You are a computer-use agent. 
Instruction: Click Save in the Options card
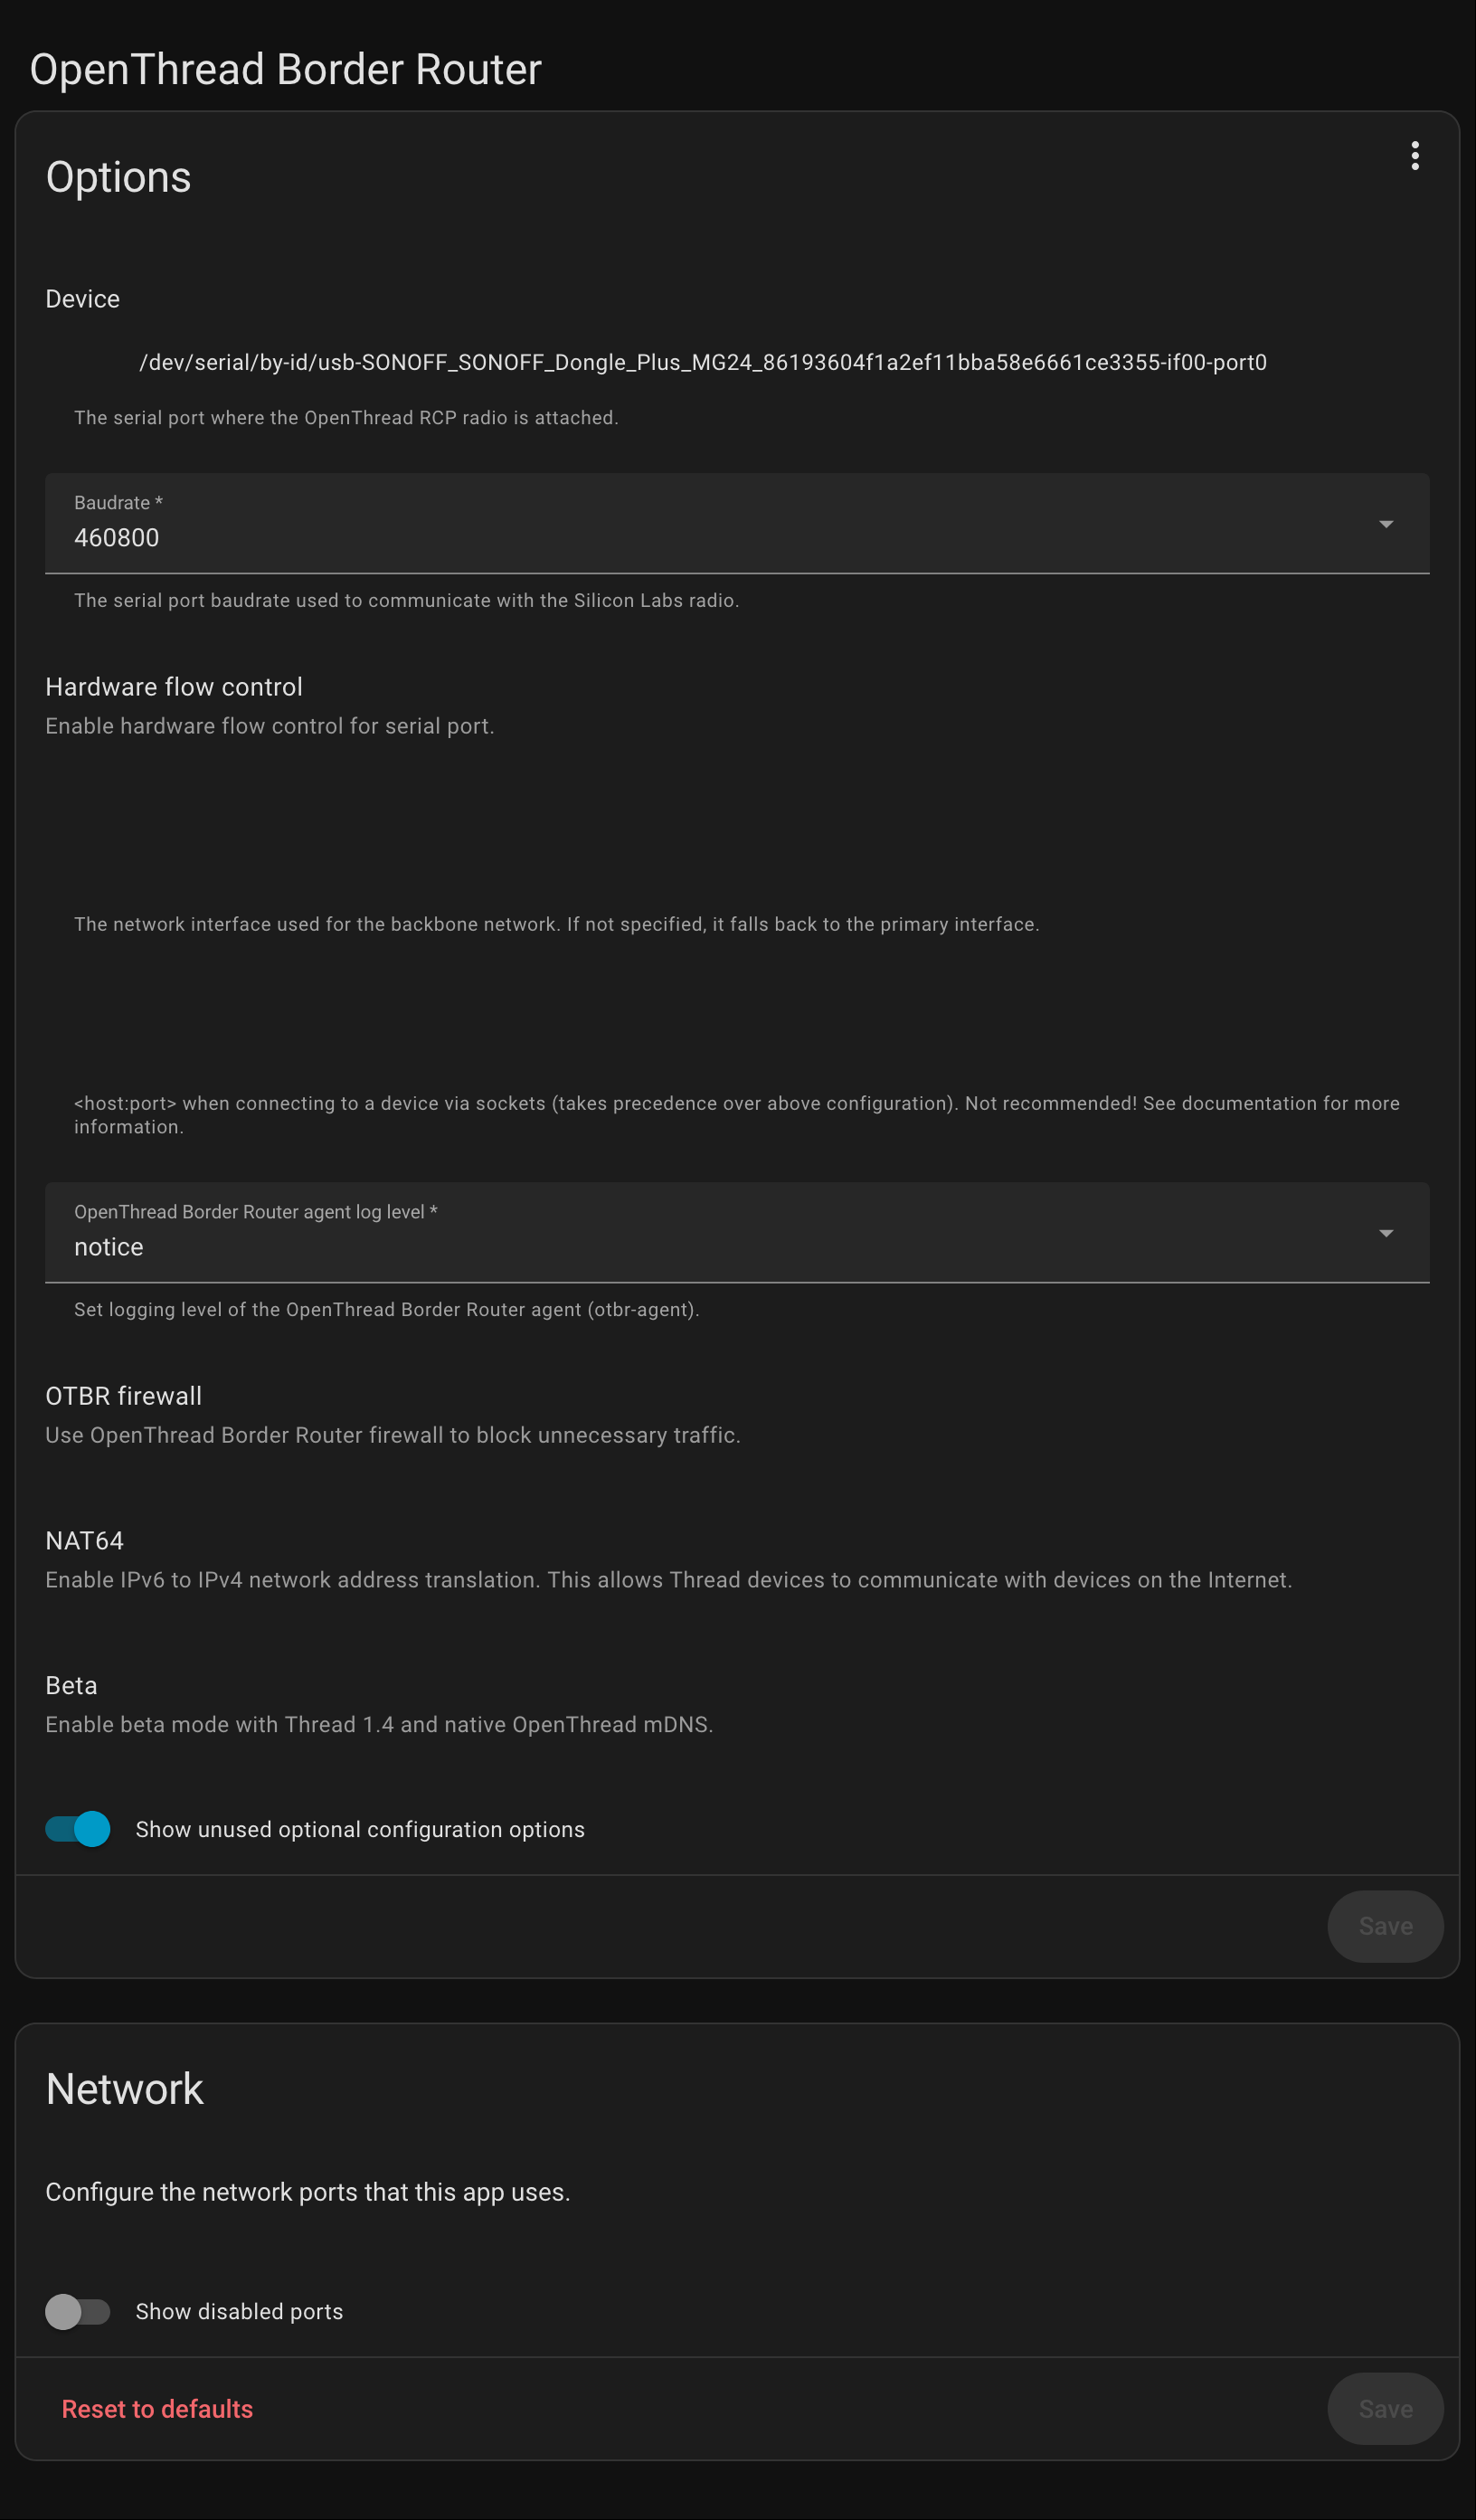pos(1385,1926)
